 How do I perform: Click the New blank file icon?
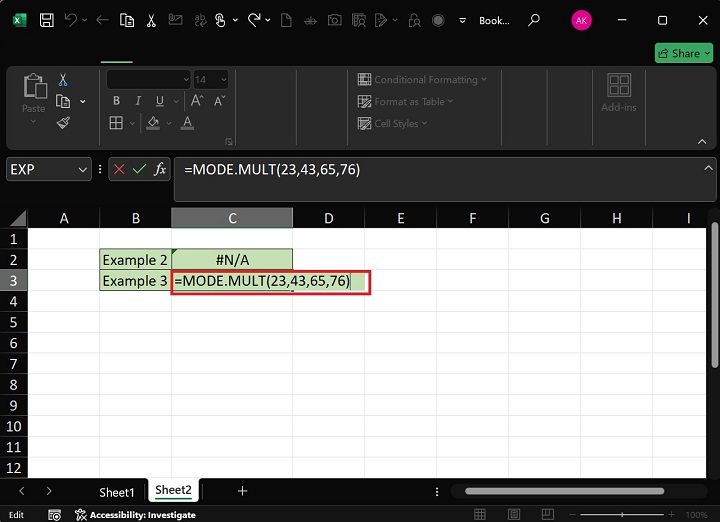(x=286, y=20)
